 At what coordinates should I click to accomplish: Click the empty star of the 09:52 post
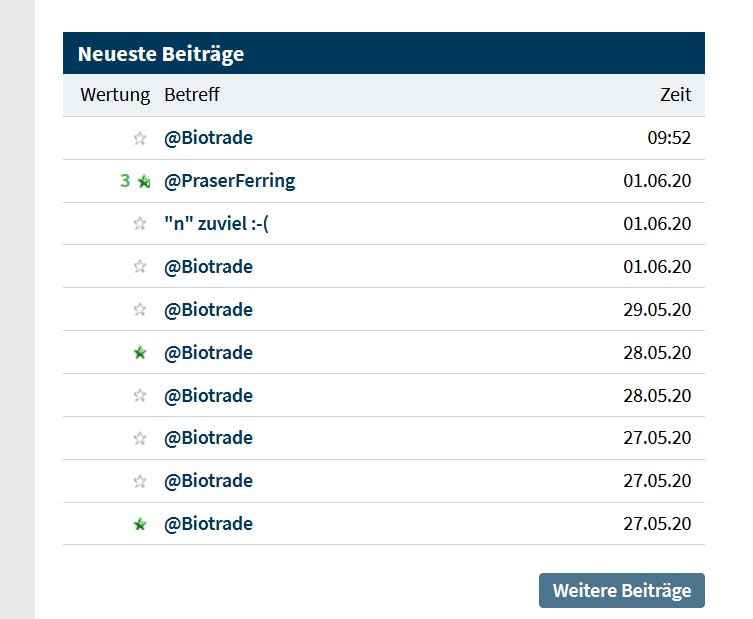point(140,139)
